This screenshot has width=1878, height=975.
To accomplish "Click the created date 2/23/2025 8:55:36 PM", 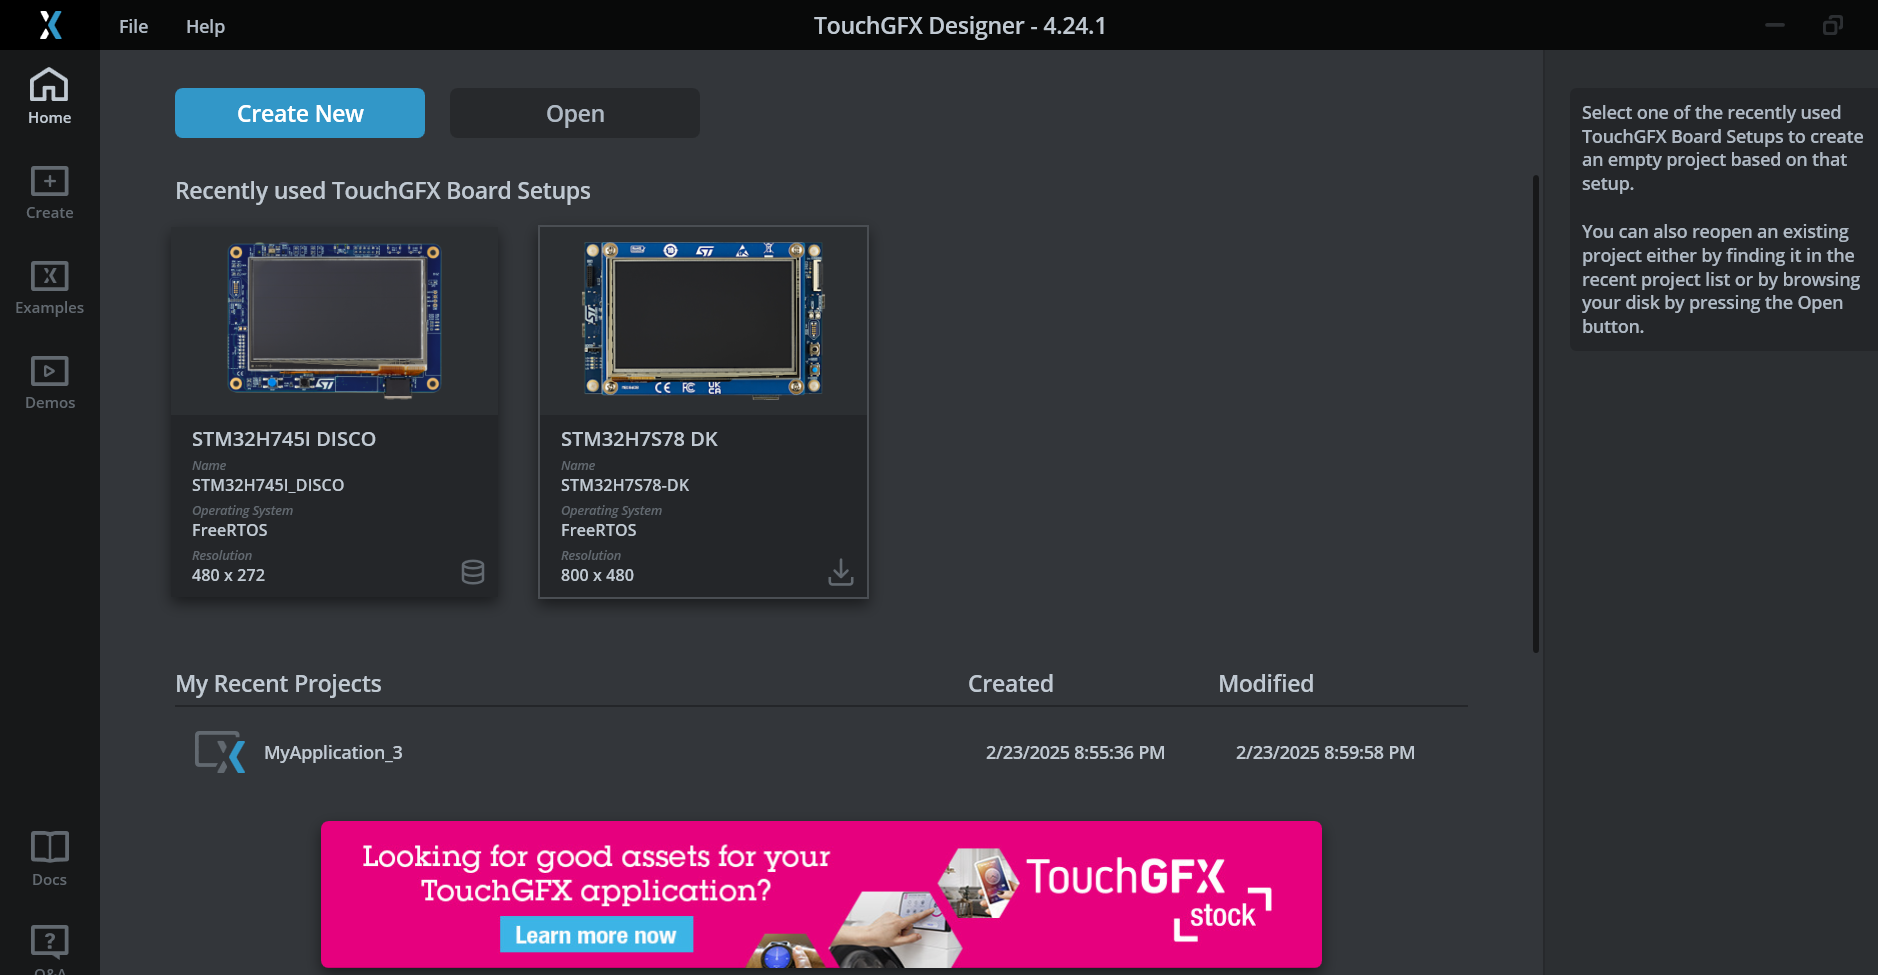I will 1075,752.
